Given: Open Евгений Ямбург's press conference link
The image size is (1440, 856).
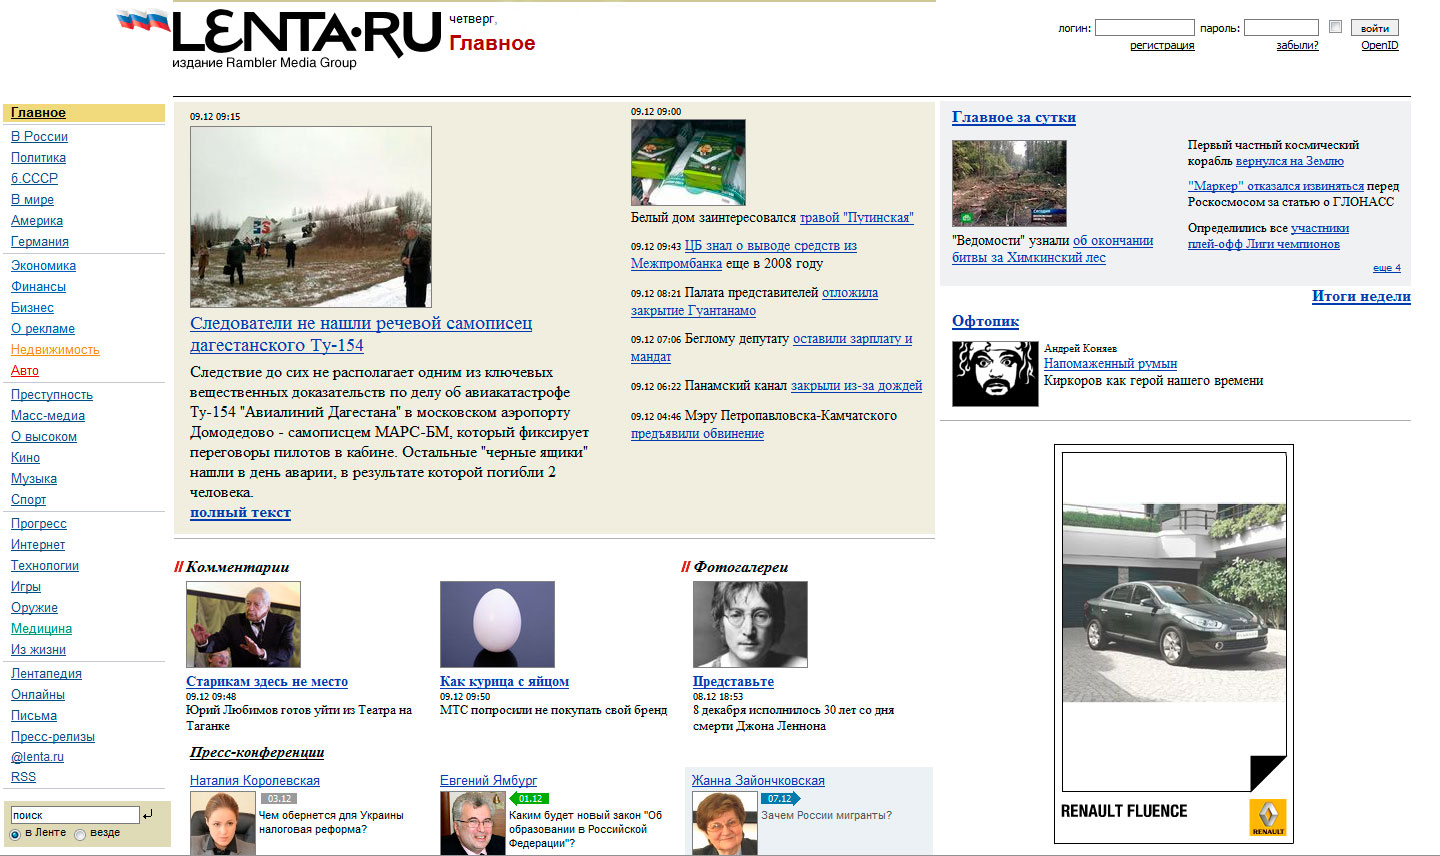Looking at the screenshot, I should pyautogui.click(x=489, y=781).
